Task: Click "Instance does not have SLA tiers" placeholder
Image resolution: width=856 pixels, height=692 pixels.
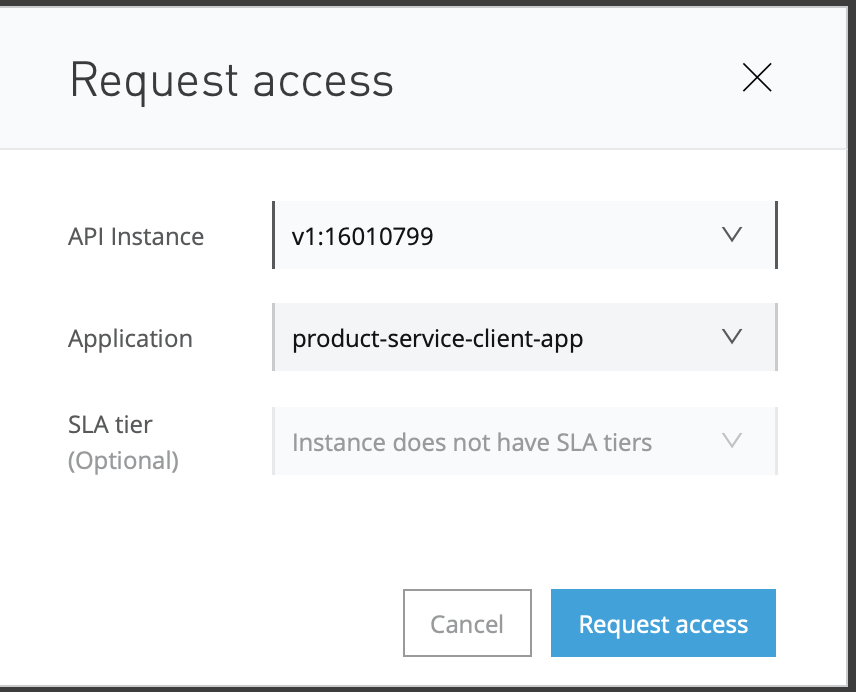Action: 471,442
